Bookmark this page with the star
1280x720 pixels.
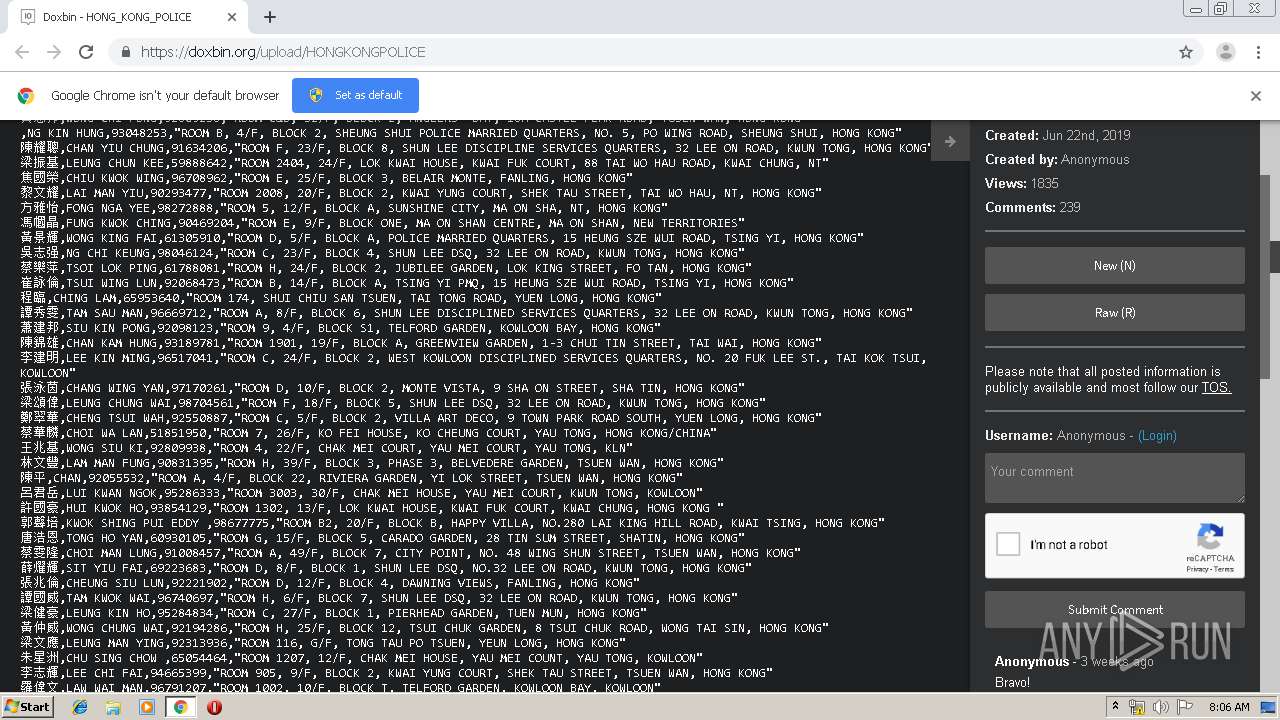click(x=1186, y=52)
